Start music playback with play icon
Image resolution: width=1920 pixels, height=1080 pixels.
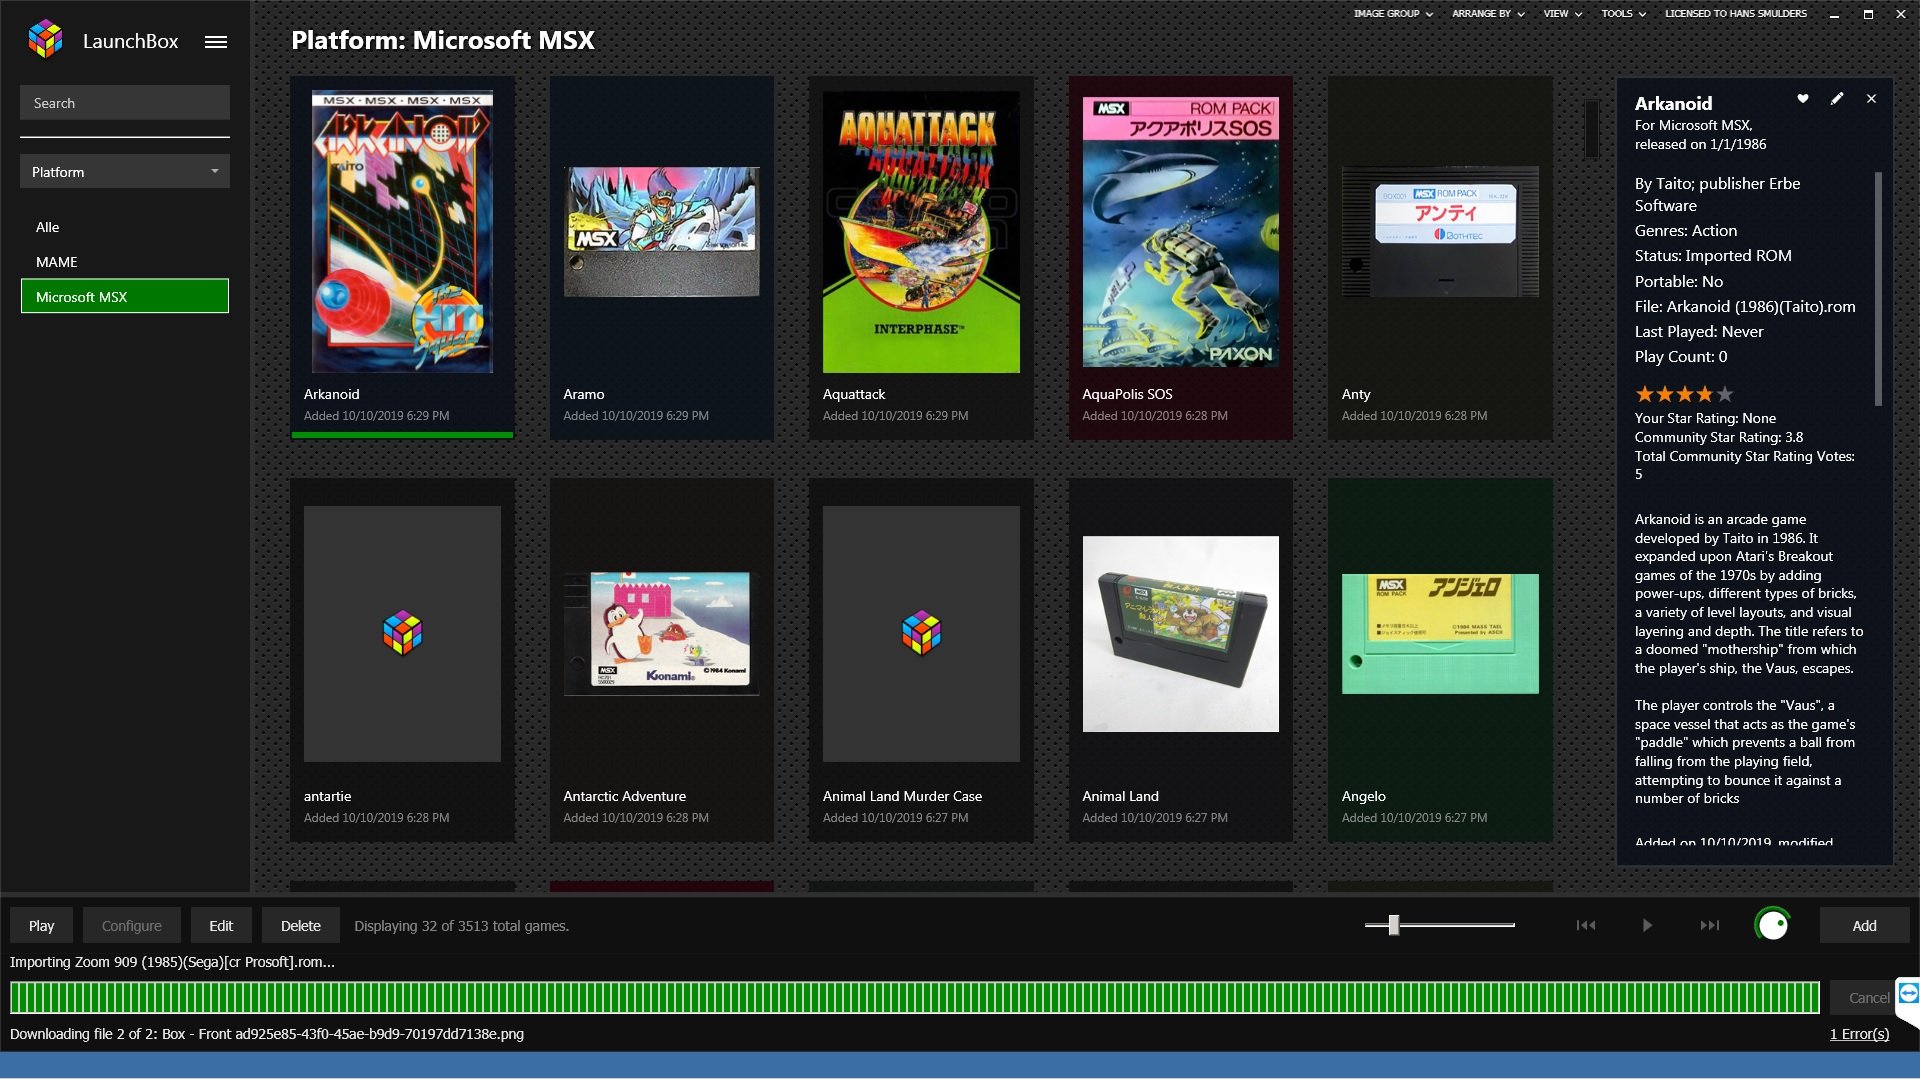(1647, 926)
